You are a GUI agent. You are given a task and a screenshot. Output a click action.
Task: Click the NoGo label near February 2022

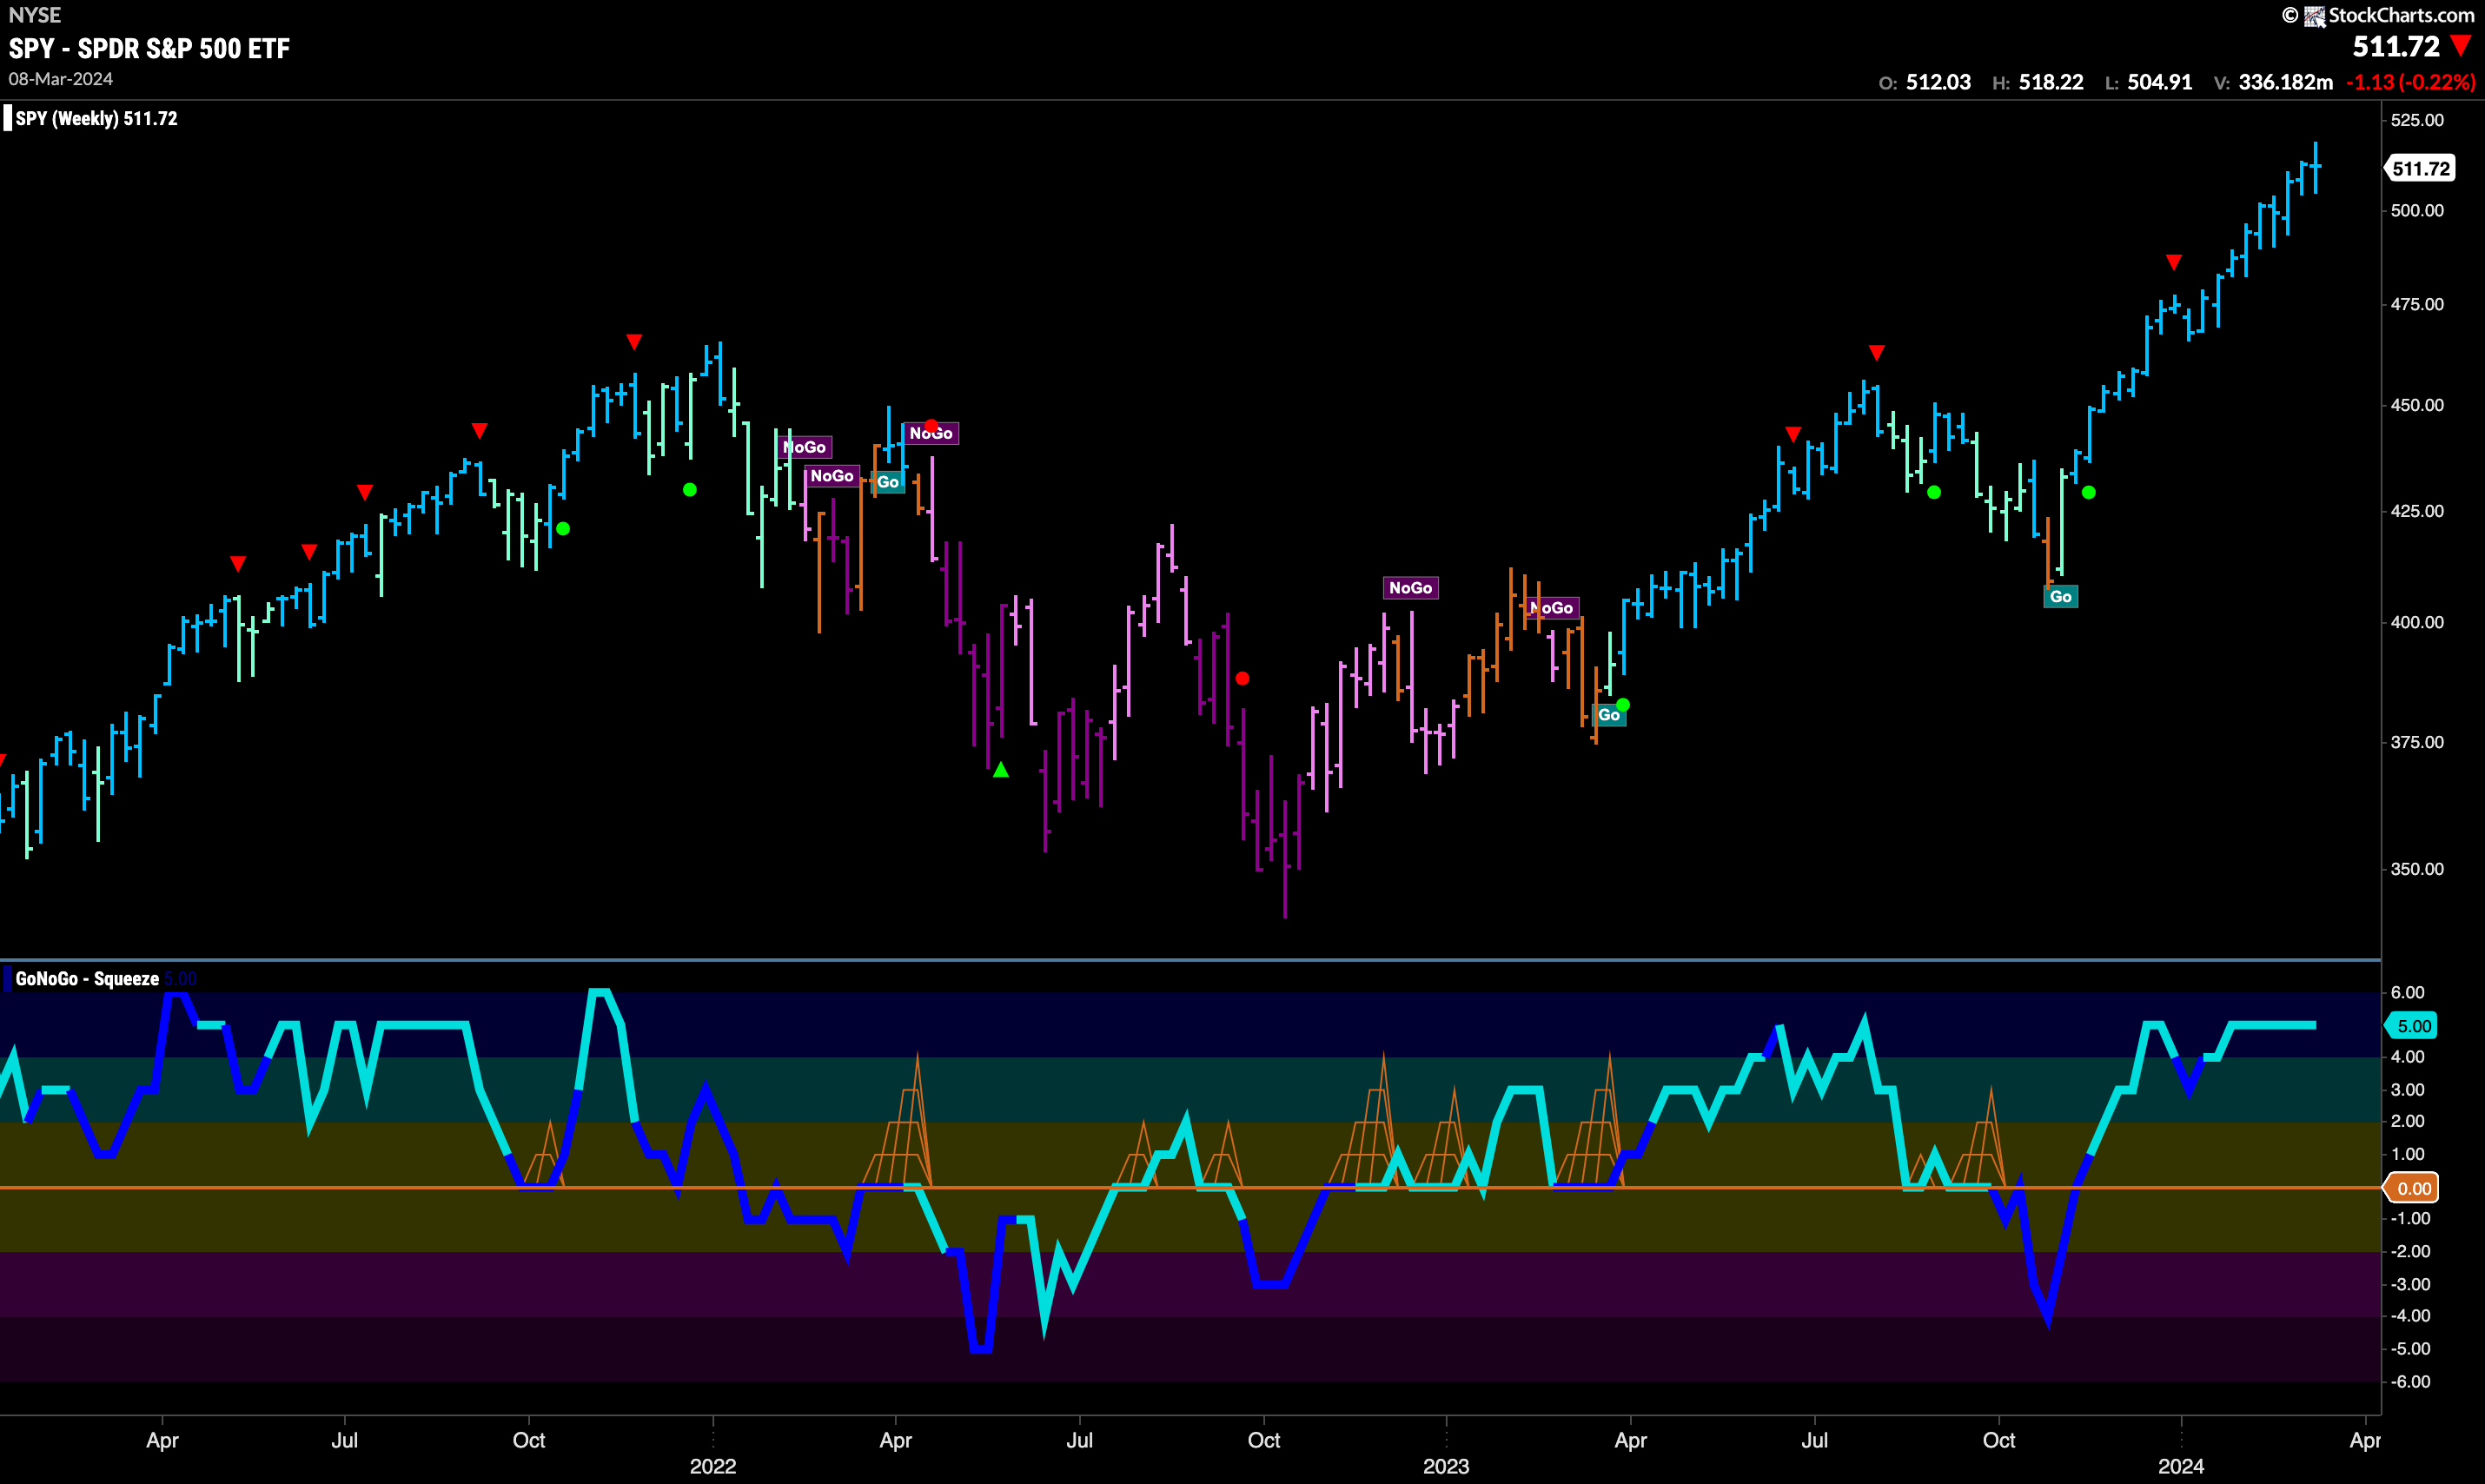tap(805, 447)
